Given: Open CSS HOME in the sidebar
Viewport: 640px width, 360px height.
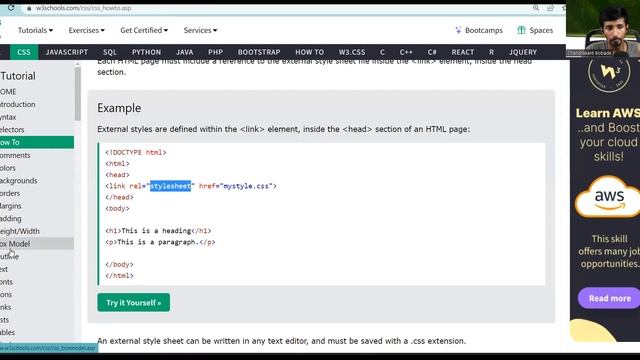Looking at the screenshot, I should 37,91.
